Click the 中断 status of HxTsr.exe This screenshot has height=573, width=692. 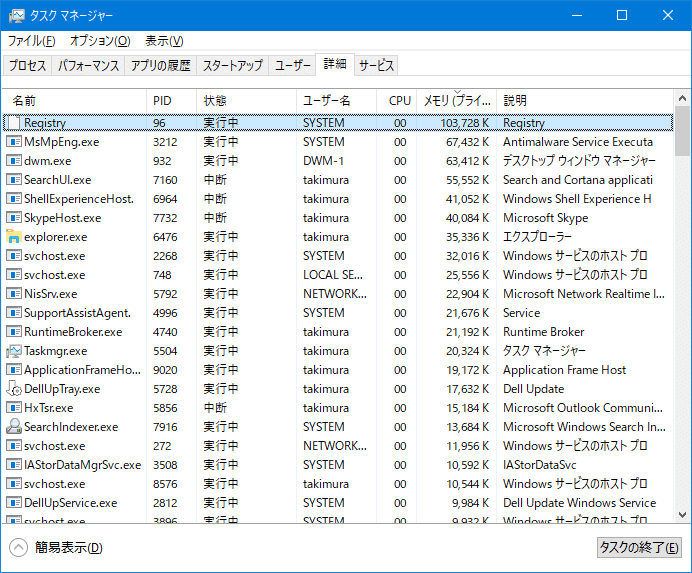click(215, 407)
